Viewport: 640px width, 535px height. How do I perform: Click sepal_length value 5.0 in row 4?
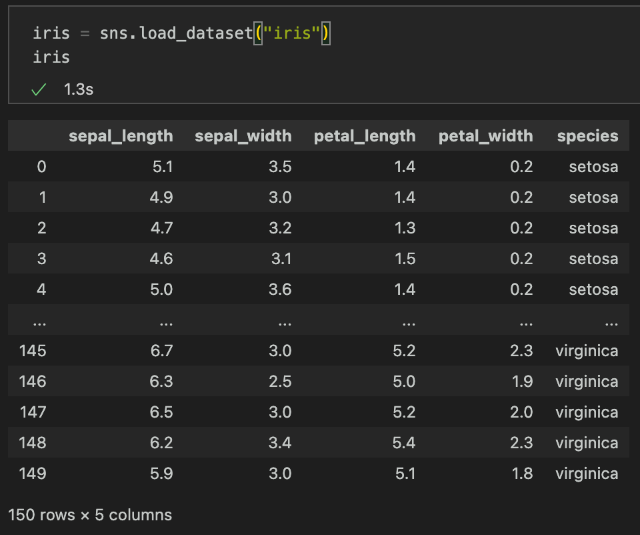click(161, 289)
